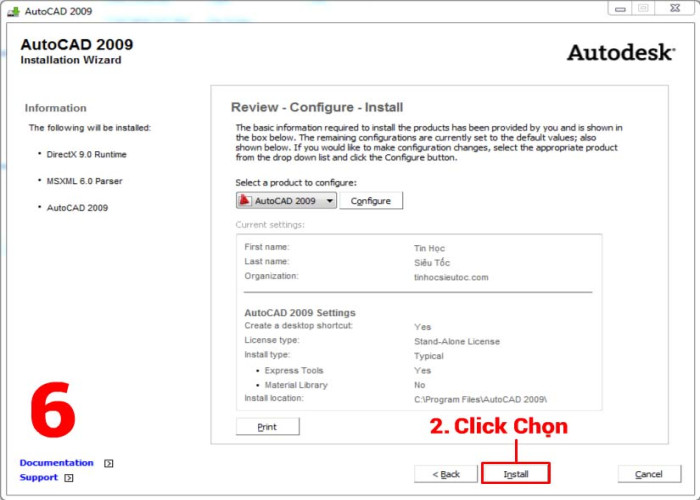The image size is (700, 500).
Task: Open the AutoCAD 2009 product dropdown
Action: (x=286, y=201)
